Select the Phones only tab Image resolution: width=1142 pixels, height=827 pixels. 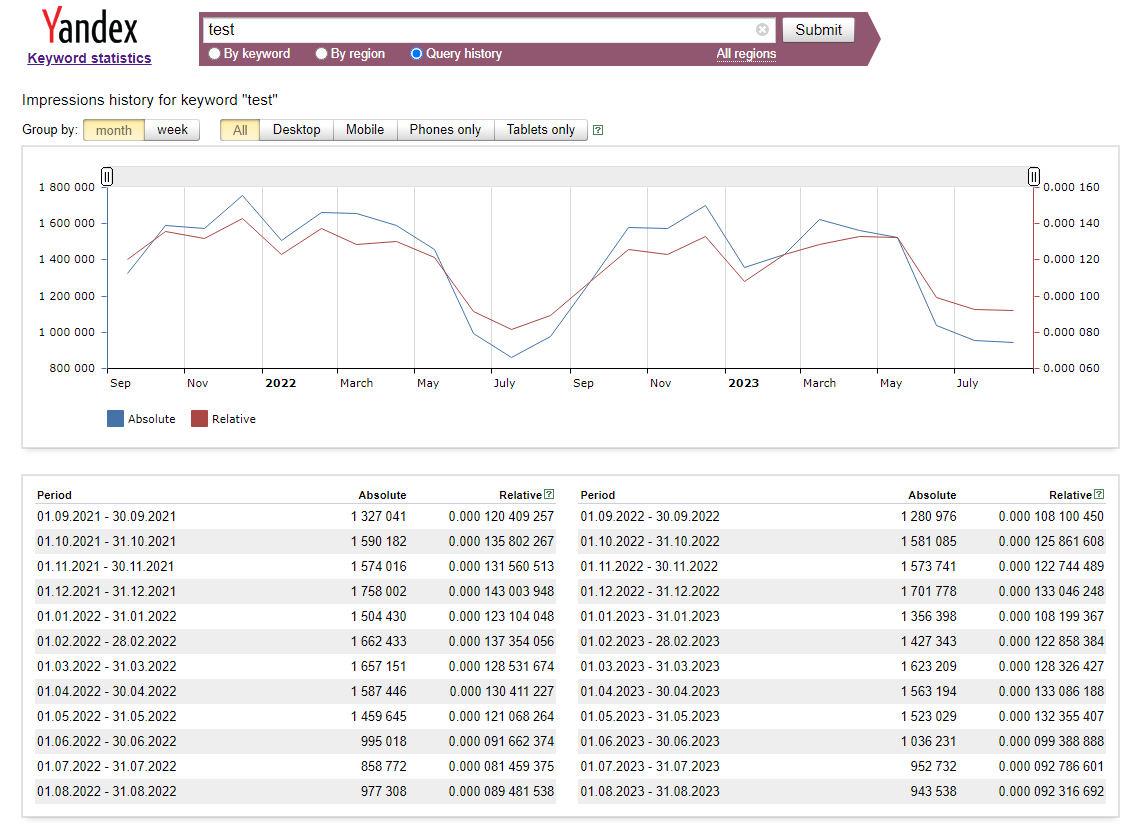click(x=445, y=129)
